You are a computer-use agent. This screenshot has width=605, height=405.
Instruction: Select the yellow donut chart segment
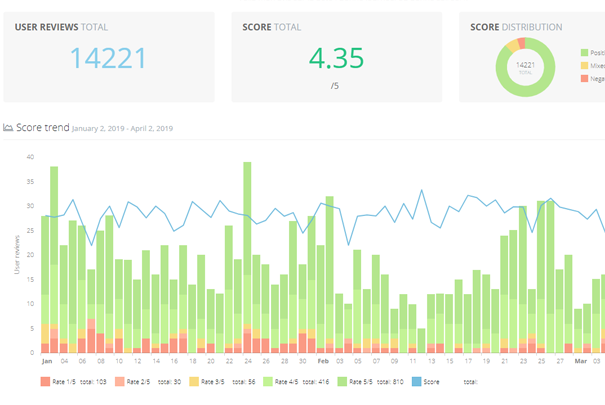coord(513,45)
